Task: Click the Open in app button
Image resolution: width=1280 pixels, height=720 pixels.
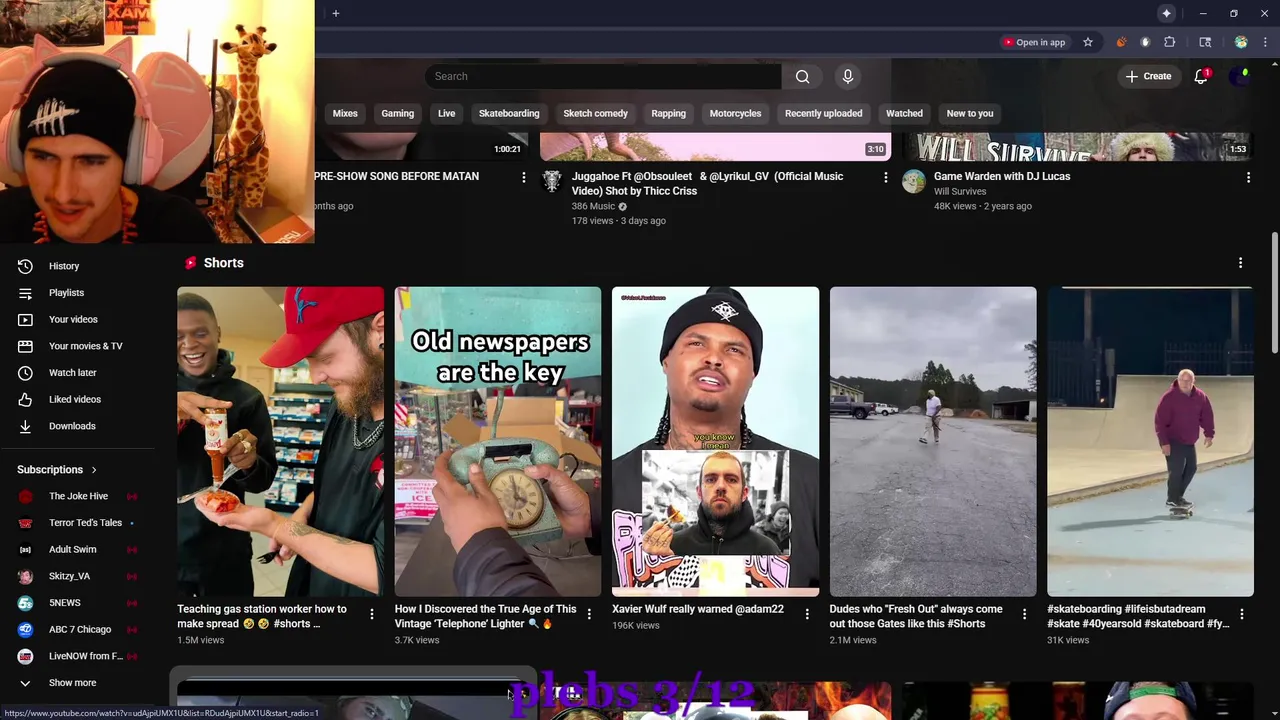Action: point(1034,42)
